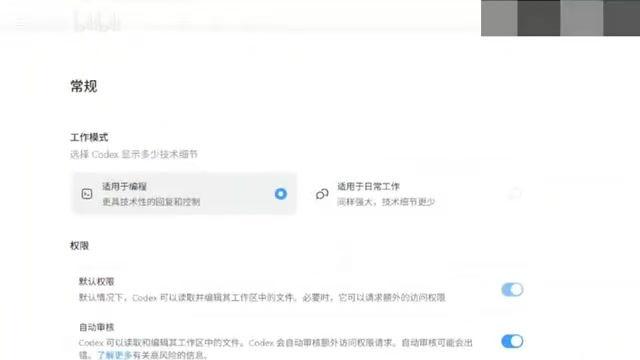Select the 适用于日常工作 radio button
The image size is (640, 360).
click(x=515, y=194)
